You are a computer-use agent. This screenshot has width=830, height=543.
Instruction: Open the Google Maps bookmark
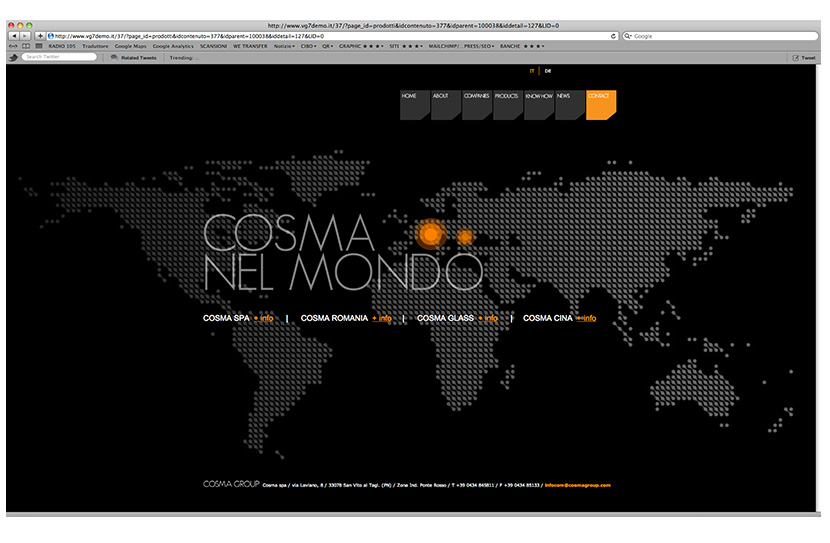click(131, 46)
